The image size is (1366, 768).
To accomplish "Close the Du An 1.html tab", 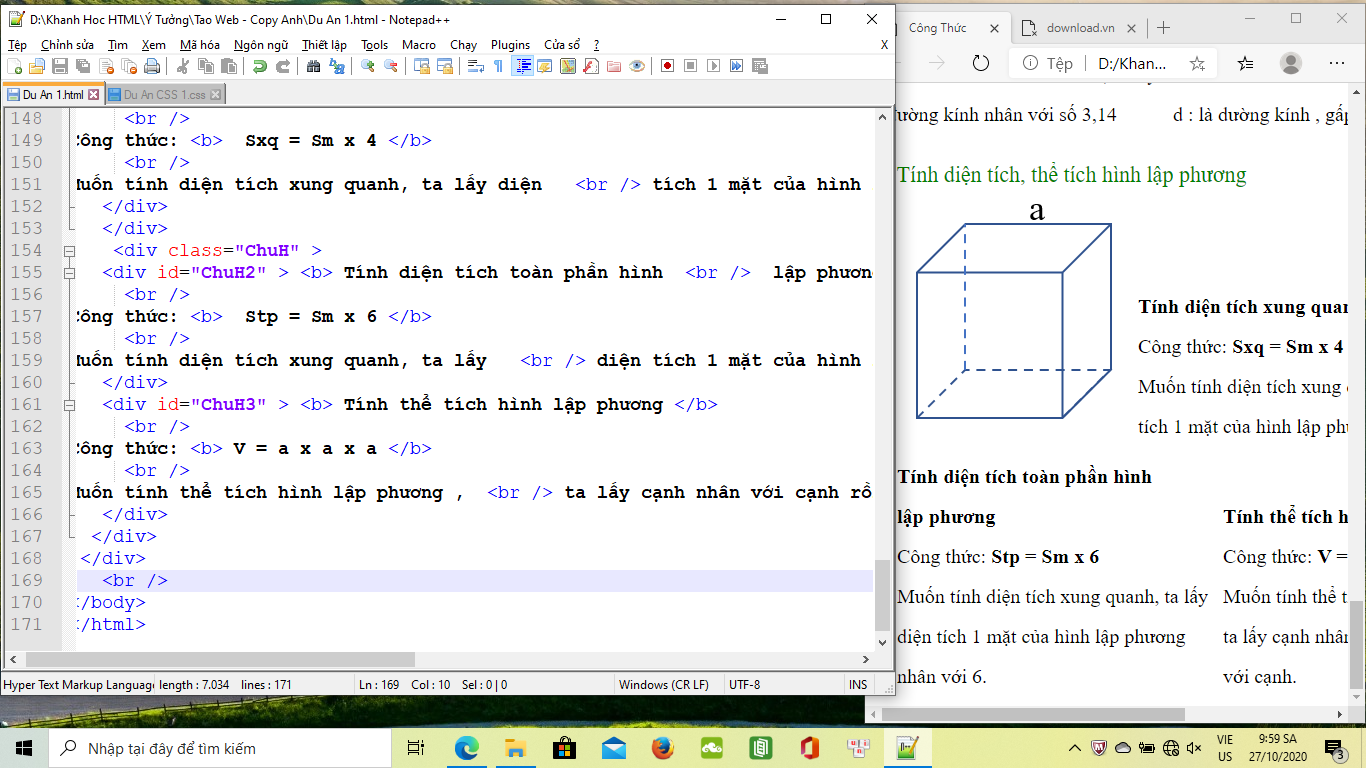I will (94, 95).
